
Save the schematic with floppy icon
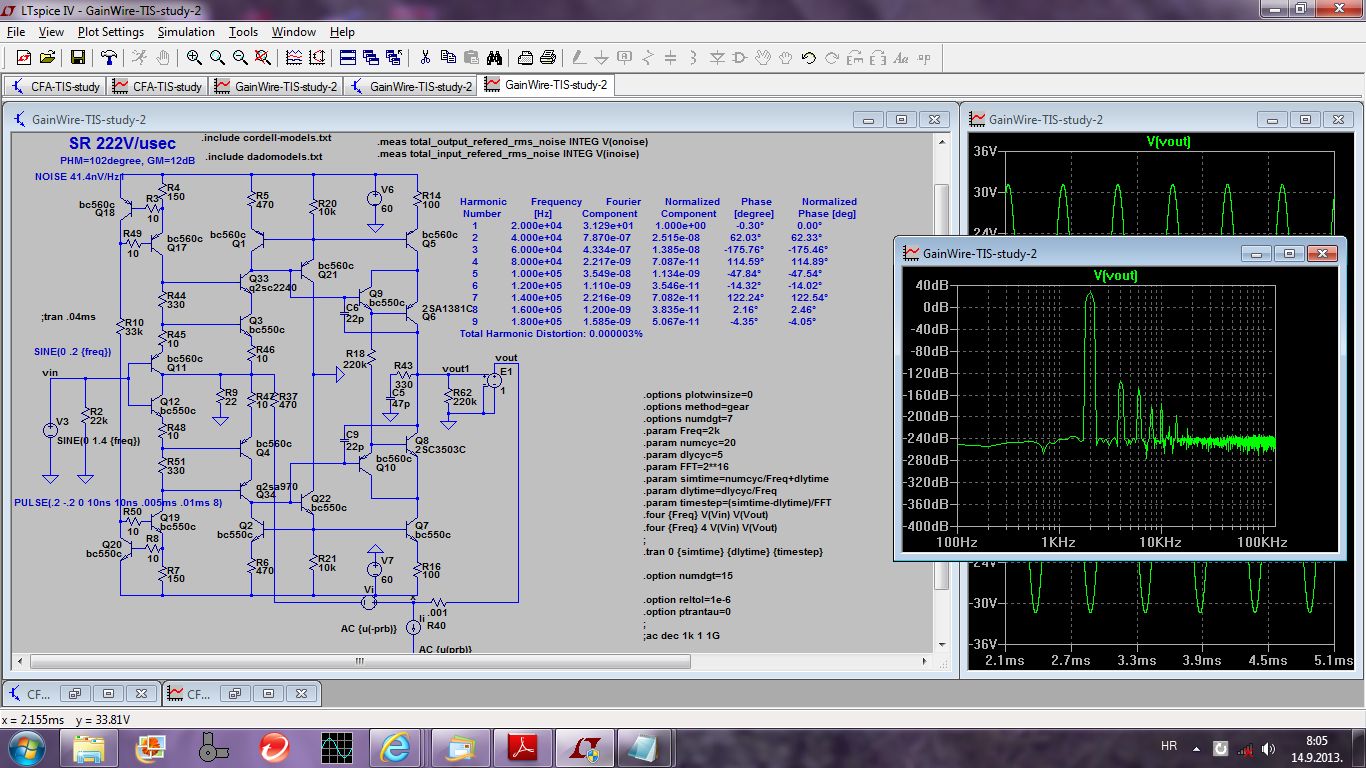[x=77, y=58]
